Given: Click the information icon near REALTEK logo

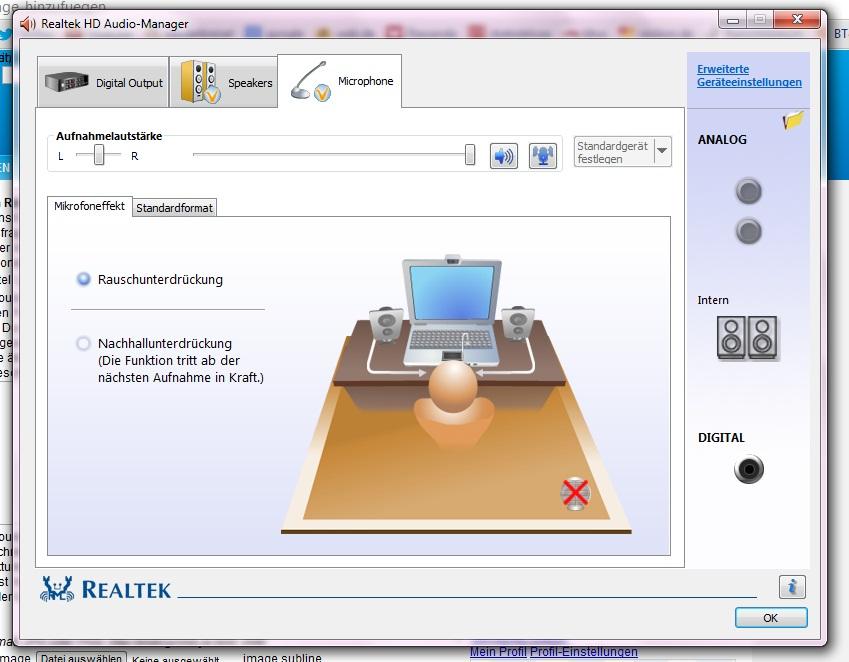Looking at the screenshot, I should pos(791,587).
